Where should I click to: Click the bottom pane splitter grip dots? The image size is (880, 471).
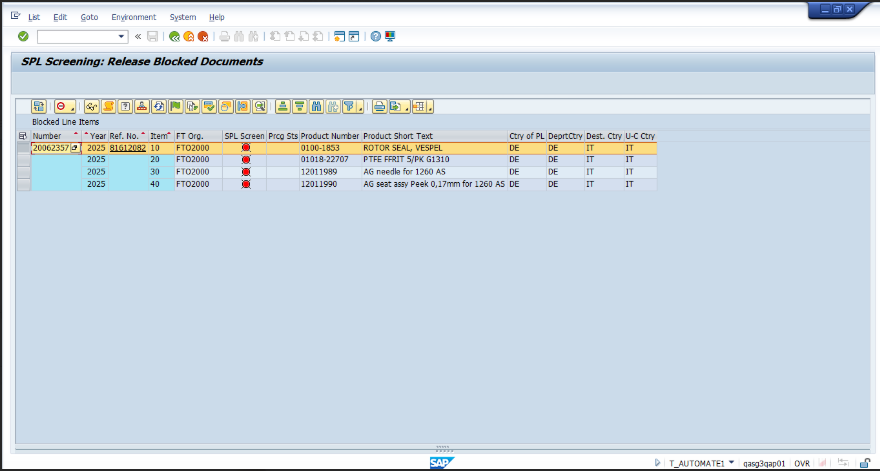[x=443, y=449]
